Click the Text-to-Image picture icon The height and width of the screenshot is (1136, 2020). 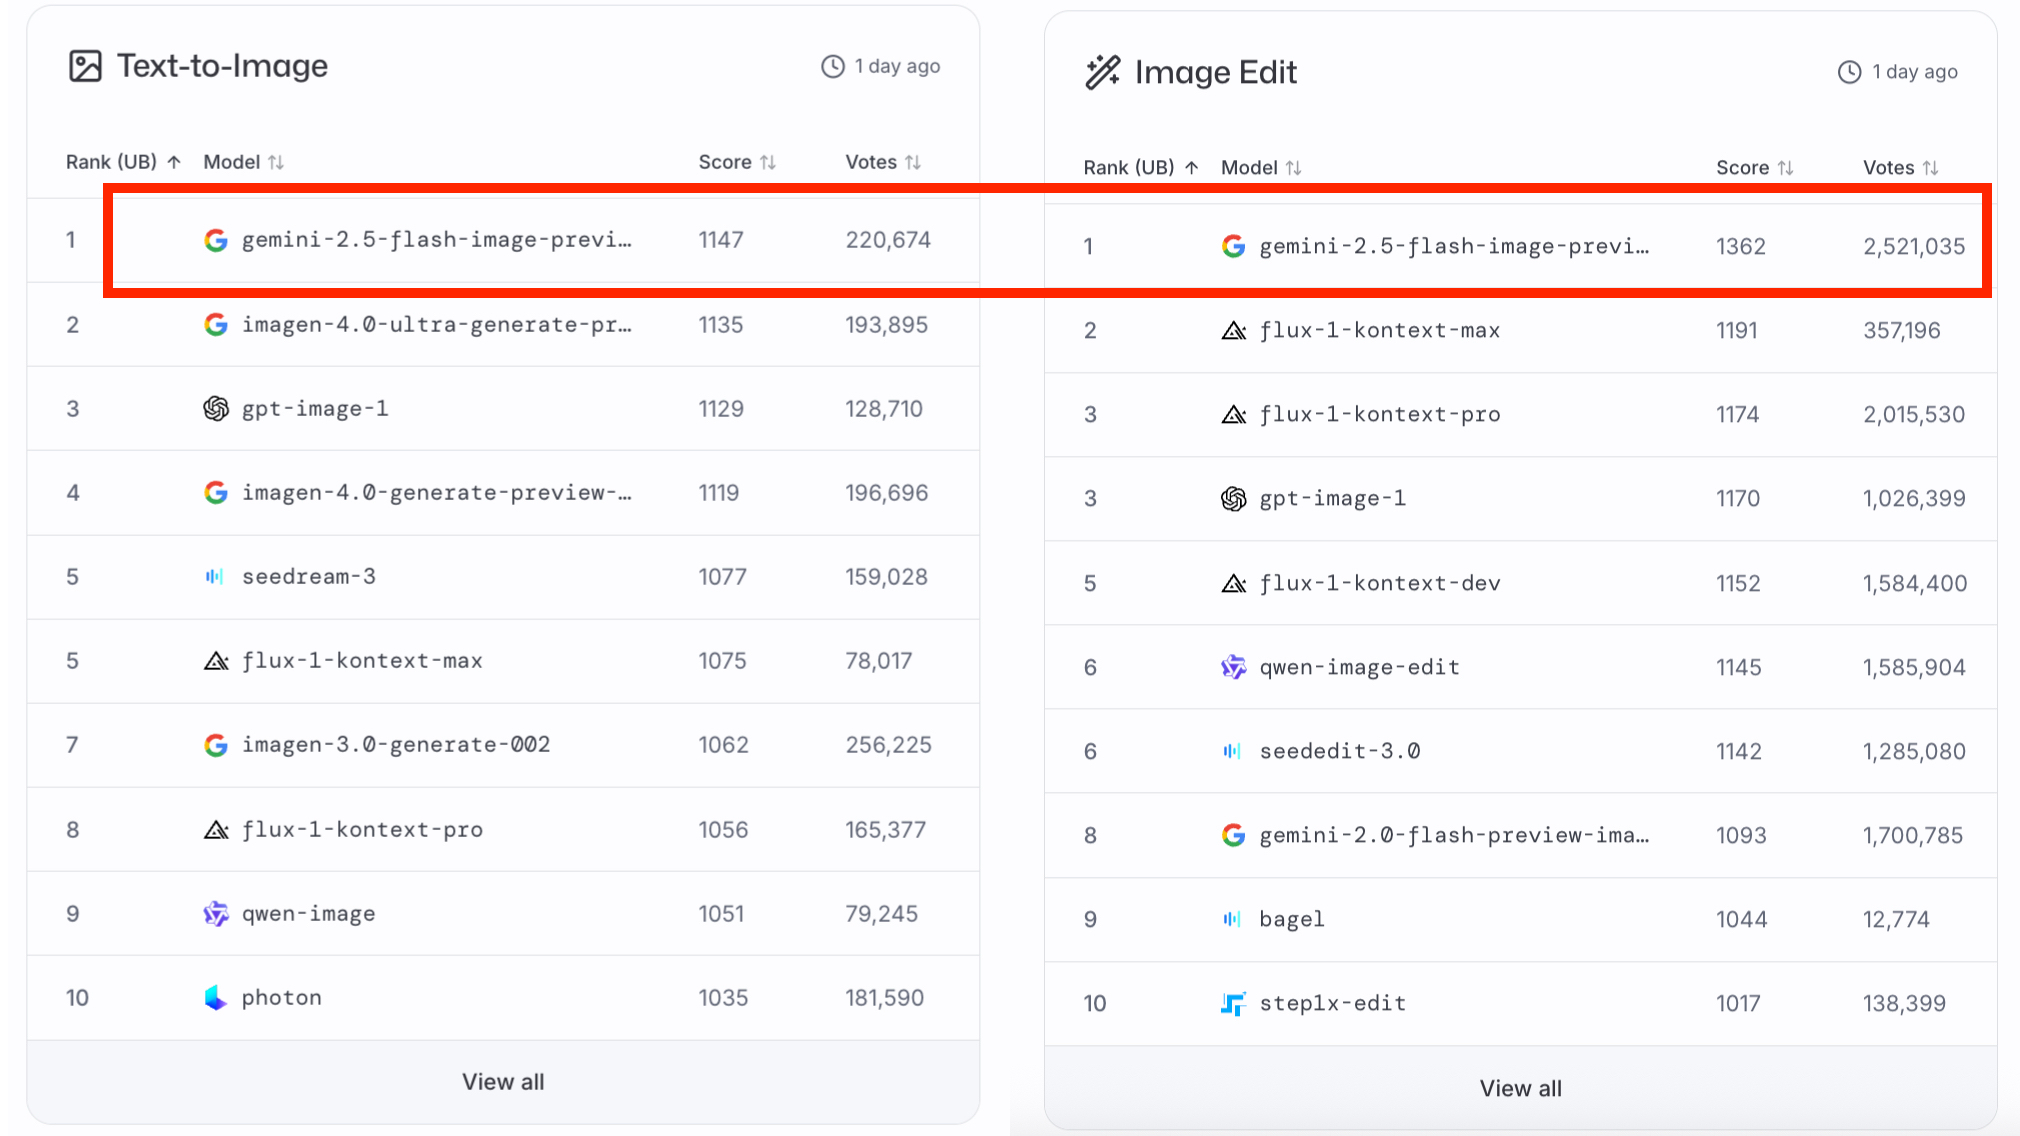click(x=85, y=66)
